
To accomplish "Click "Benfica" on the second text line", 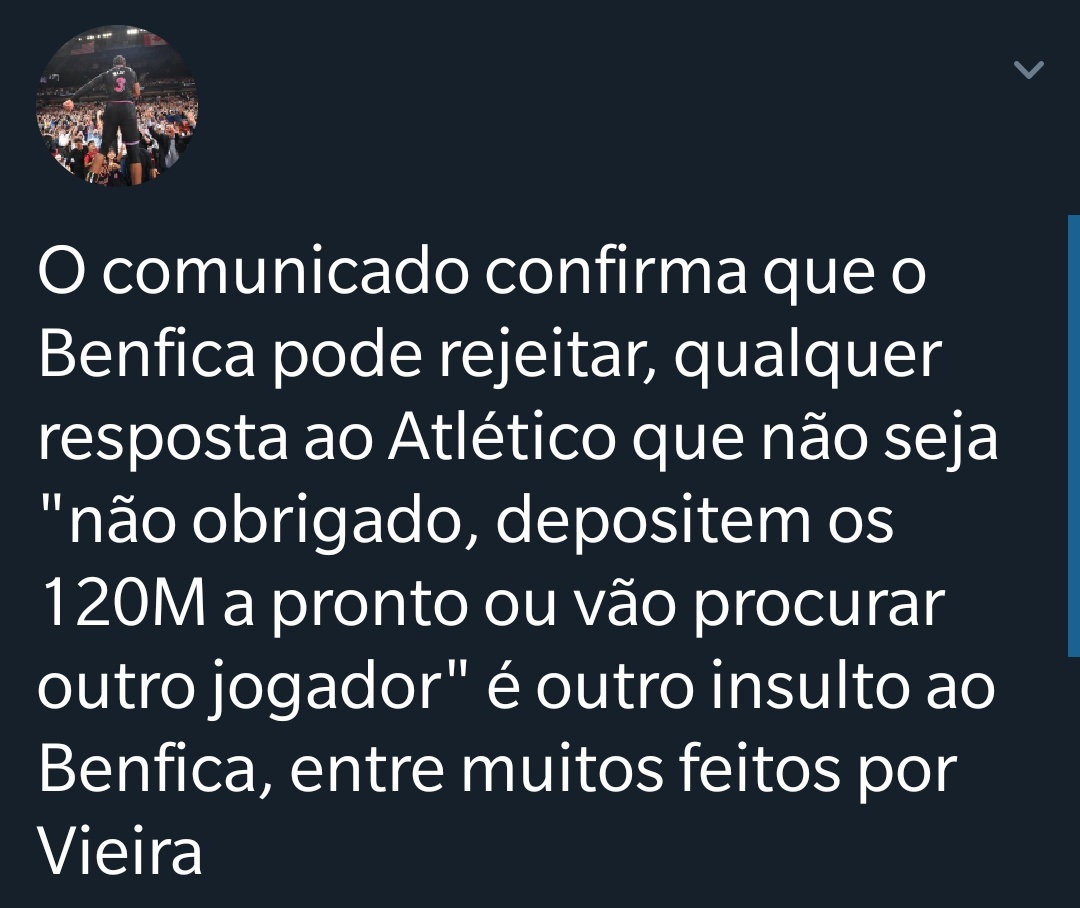I will tap(147, 355).
